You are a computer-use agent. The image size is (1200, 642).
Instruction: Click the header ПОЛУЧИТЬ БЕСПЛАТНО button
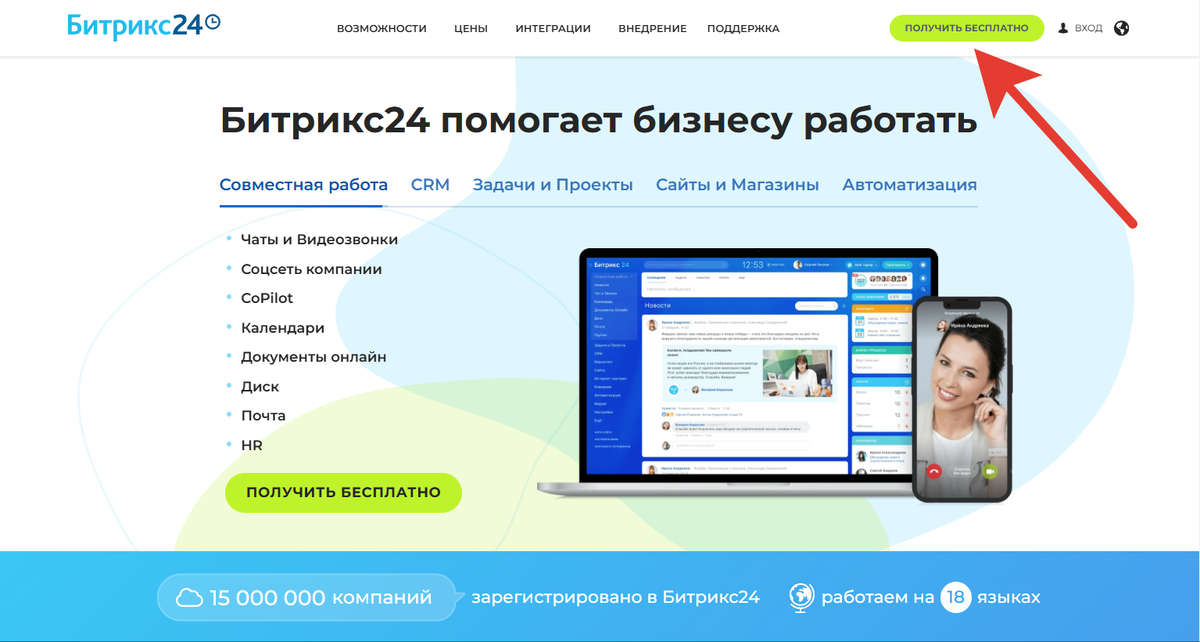pos(966,28)
